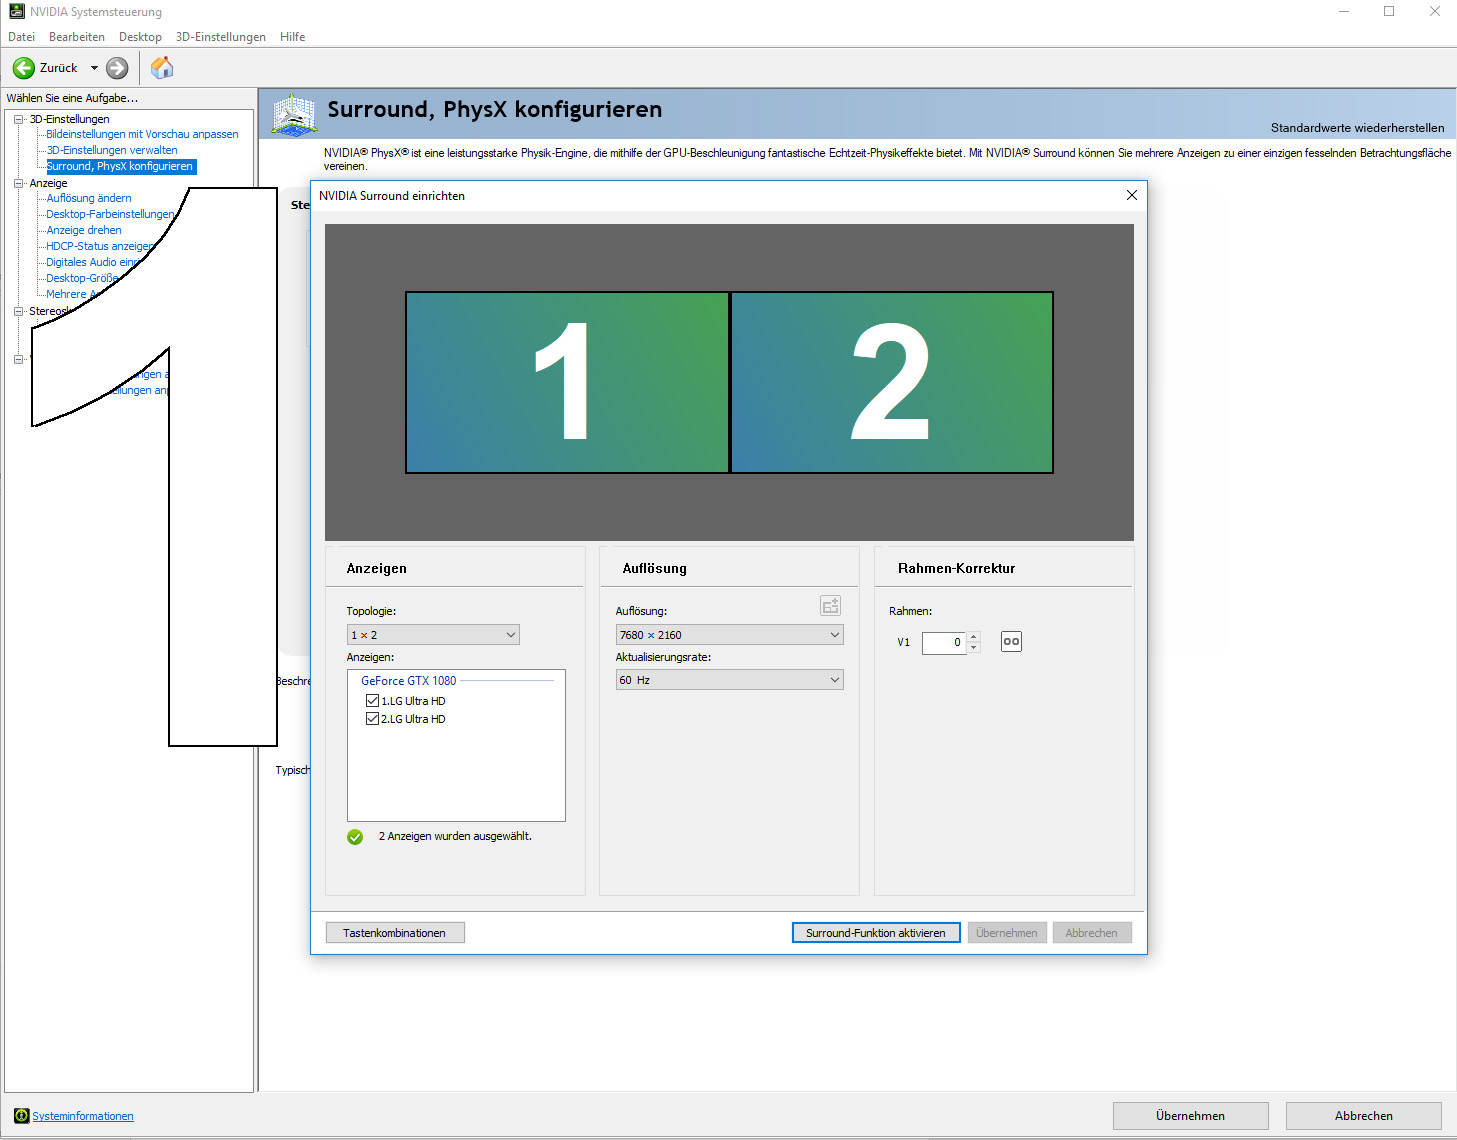
Task: Click the bezel correction preview icon
Action: point(1011,642)
